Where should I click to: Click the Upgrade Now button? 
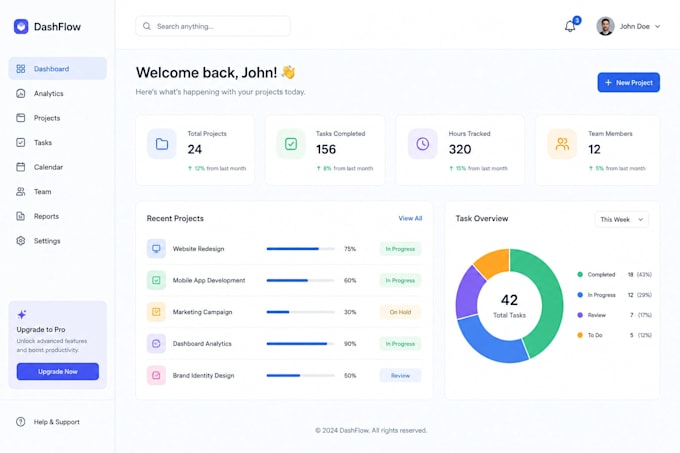click(x=58, y=372)
